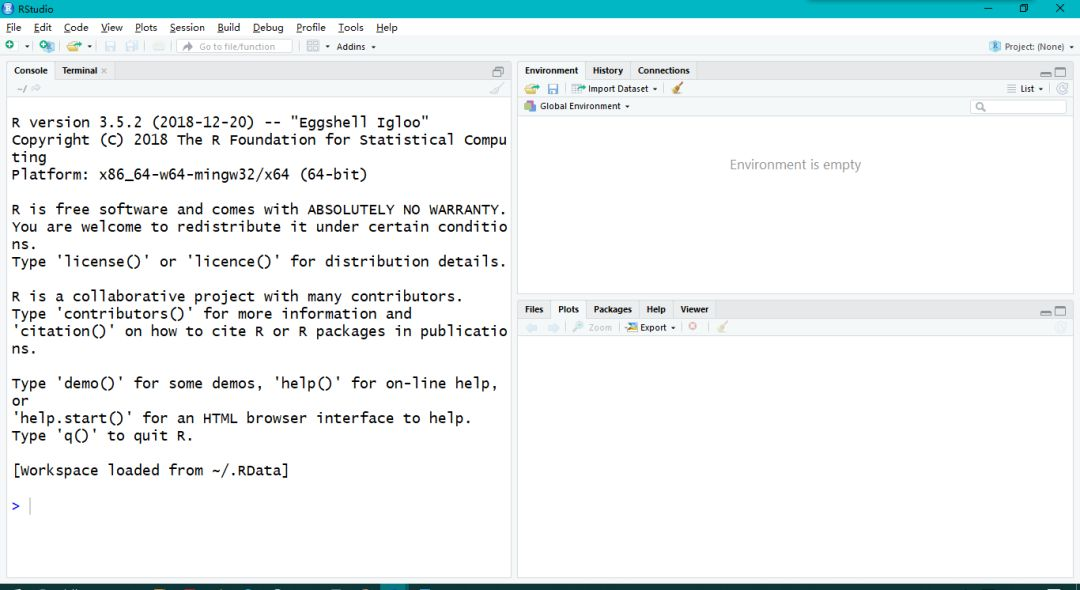Viewport: 1080px width, 590px height.
Task: Open the Plots menu
Action: coord(146,28)
